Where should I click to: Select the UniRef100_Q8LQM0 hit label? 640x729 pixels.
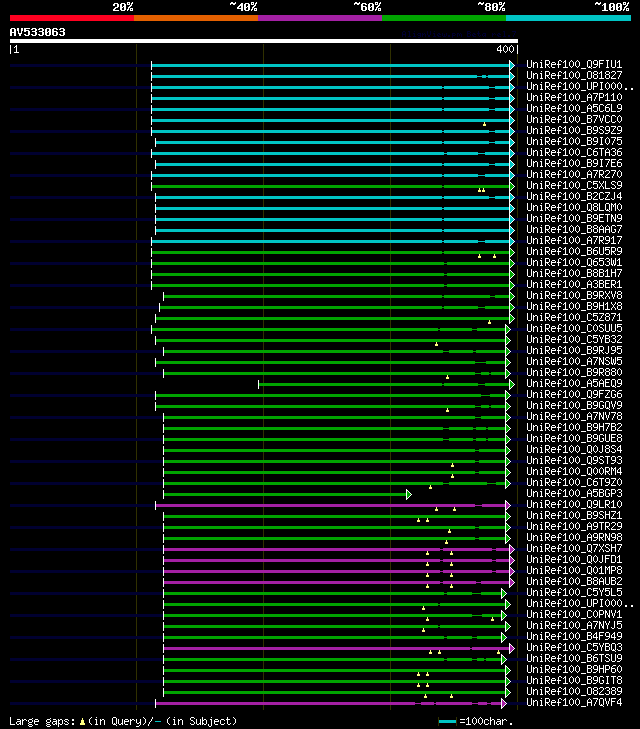click(574, 207)
